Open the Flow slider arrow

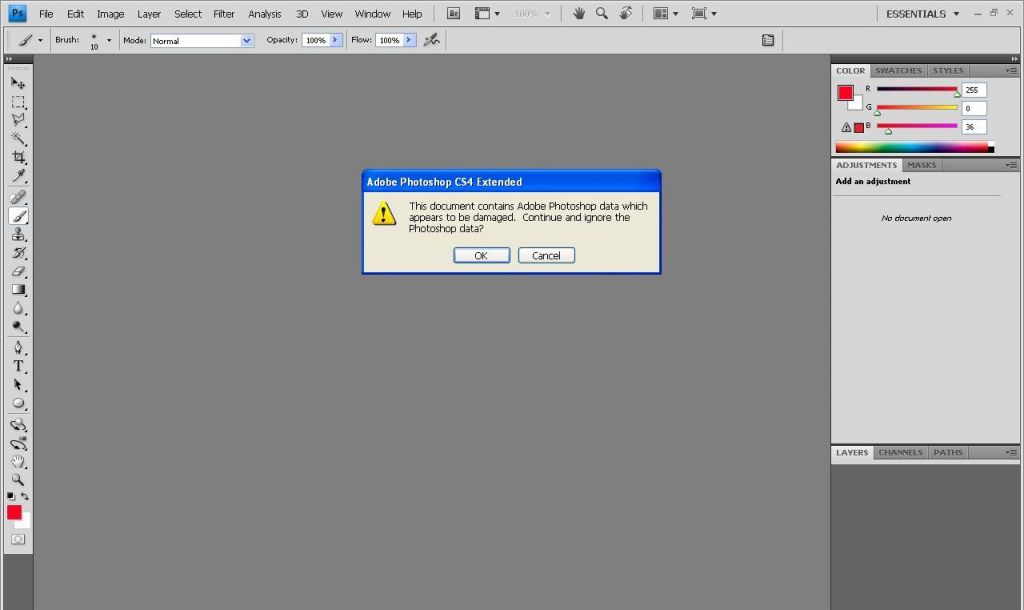click(x=409, y=40)
